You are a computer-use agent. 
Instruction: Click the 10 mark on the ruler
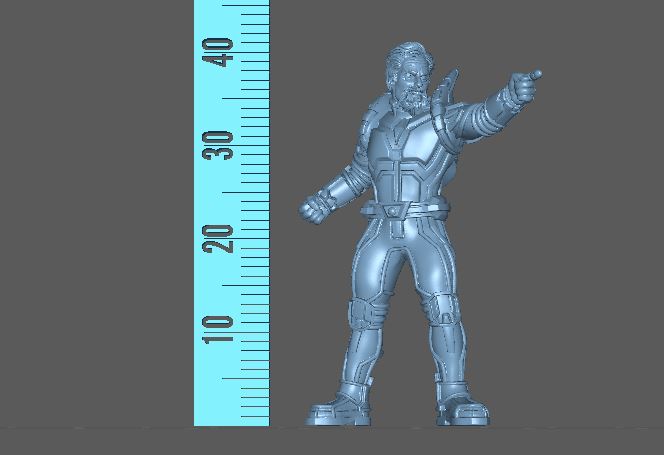(219, 329)
